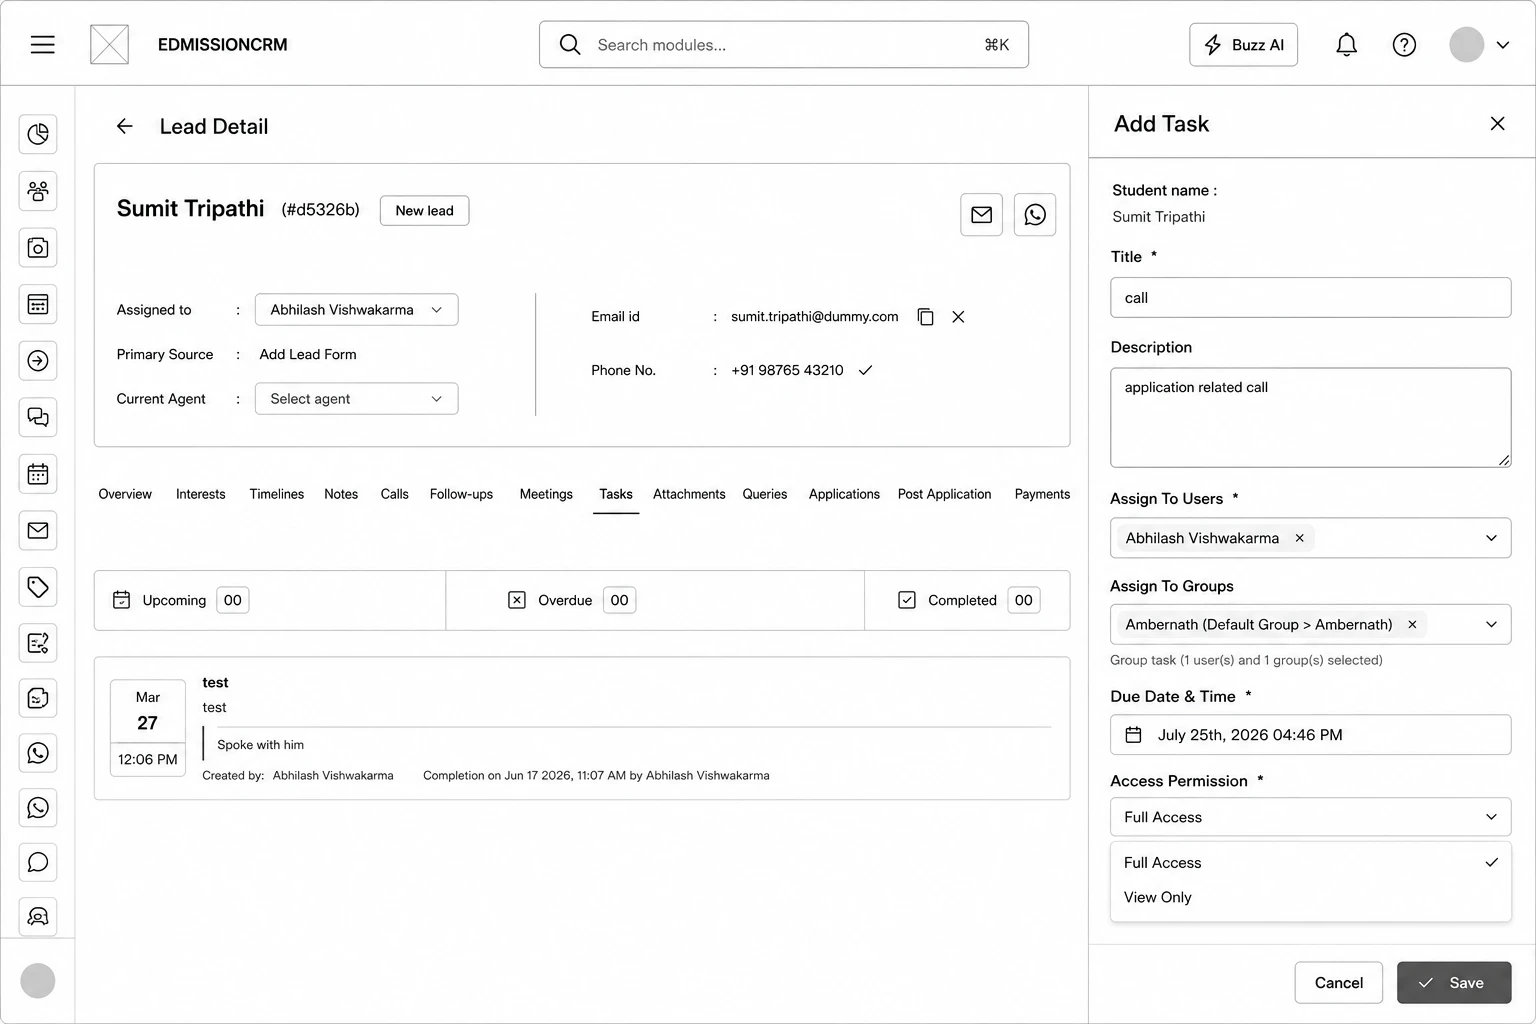Open the double chat bubbles sidebar icon
The height and width of the screenshot is (1024, 1536).
[38, 417]
